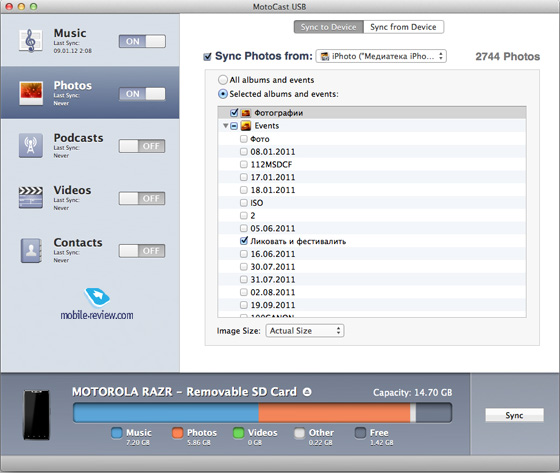Open the Videos category in sidebar
560x473 pixels.
(90, 198)
